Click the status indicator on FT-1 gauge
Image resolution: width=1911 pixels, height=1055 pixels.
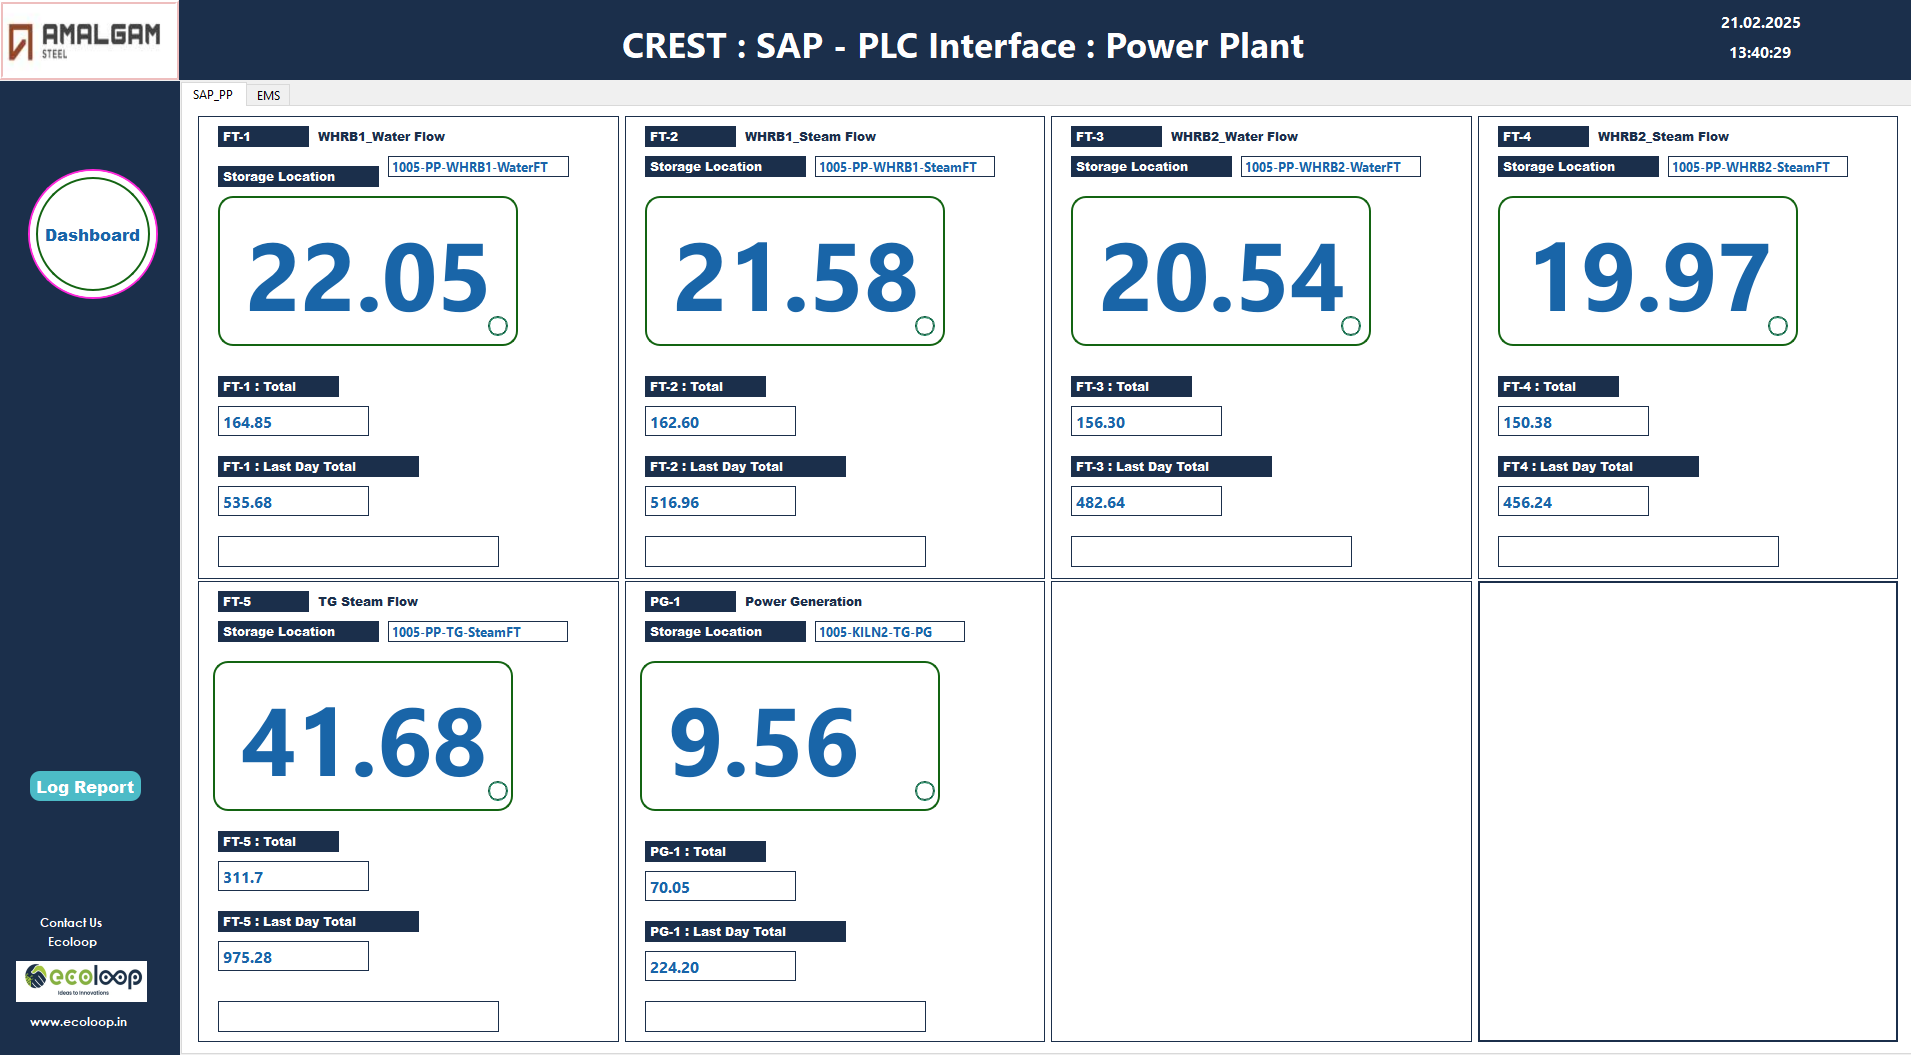499,325
